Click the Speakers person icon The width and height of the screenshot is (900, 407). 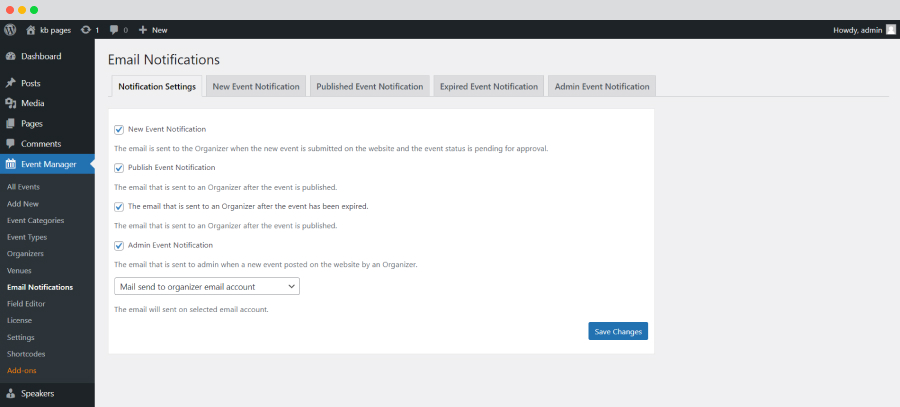10,394
